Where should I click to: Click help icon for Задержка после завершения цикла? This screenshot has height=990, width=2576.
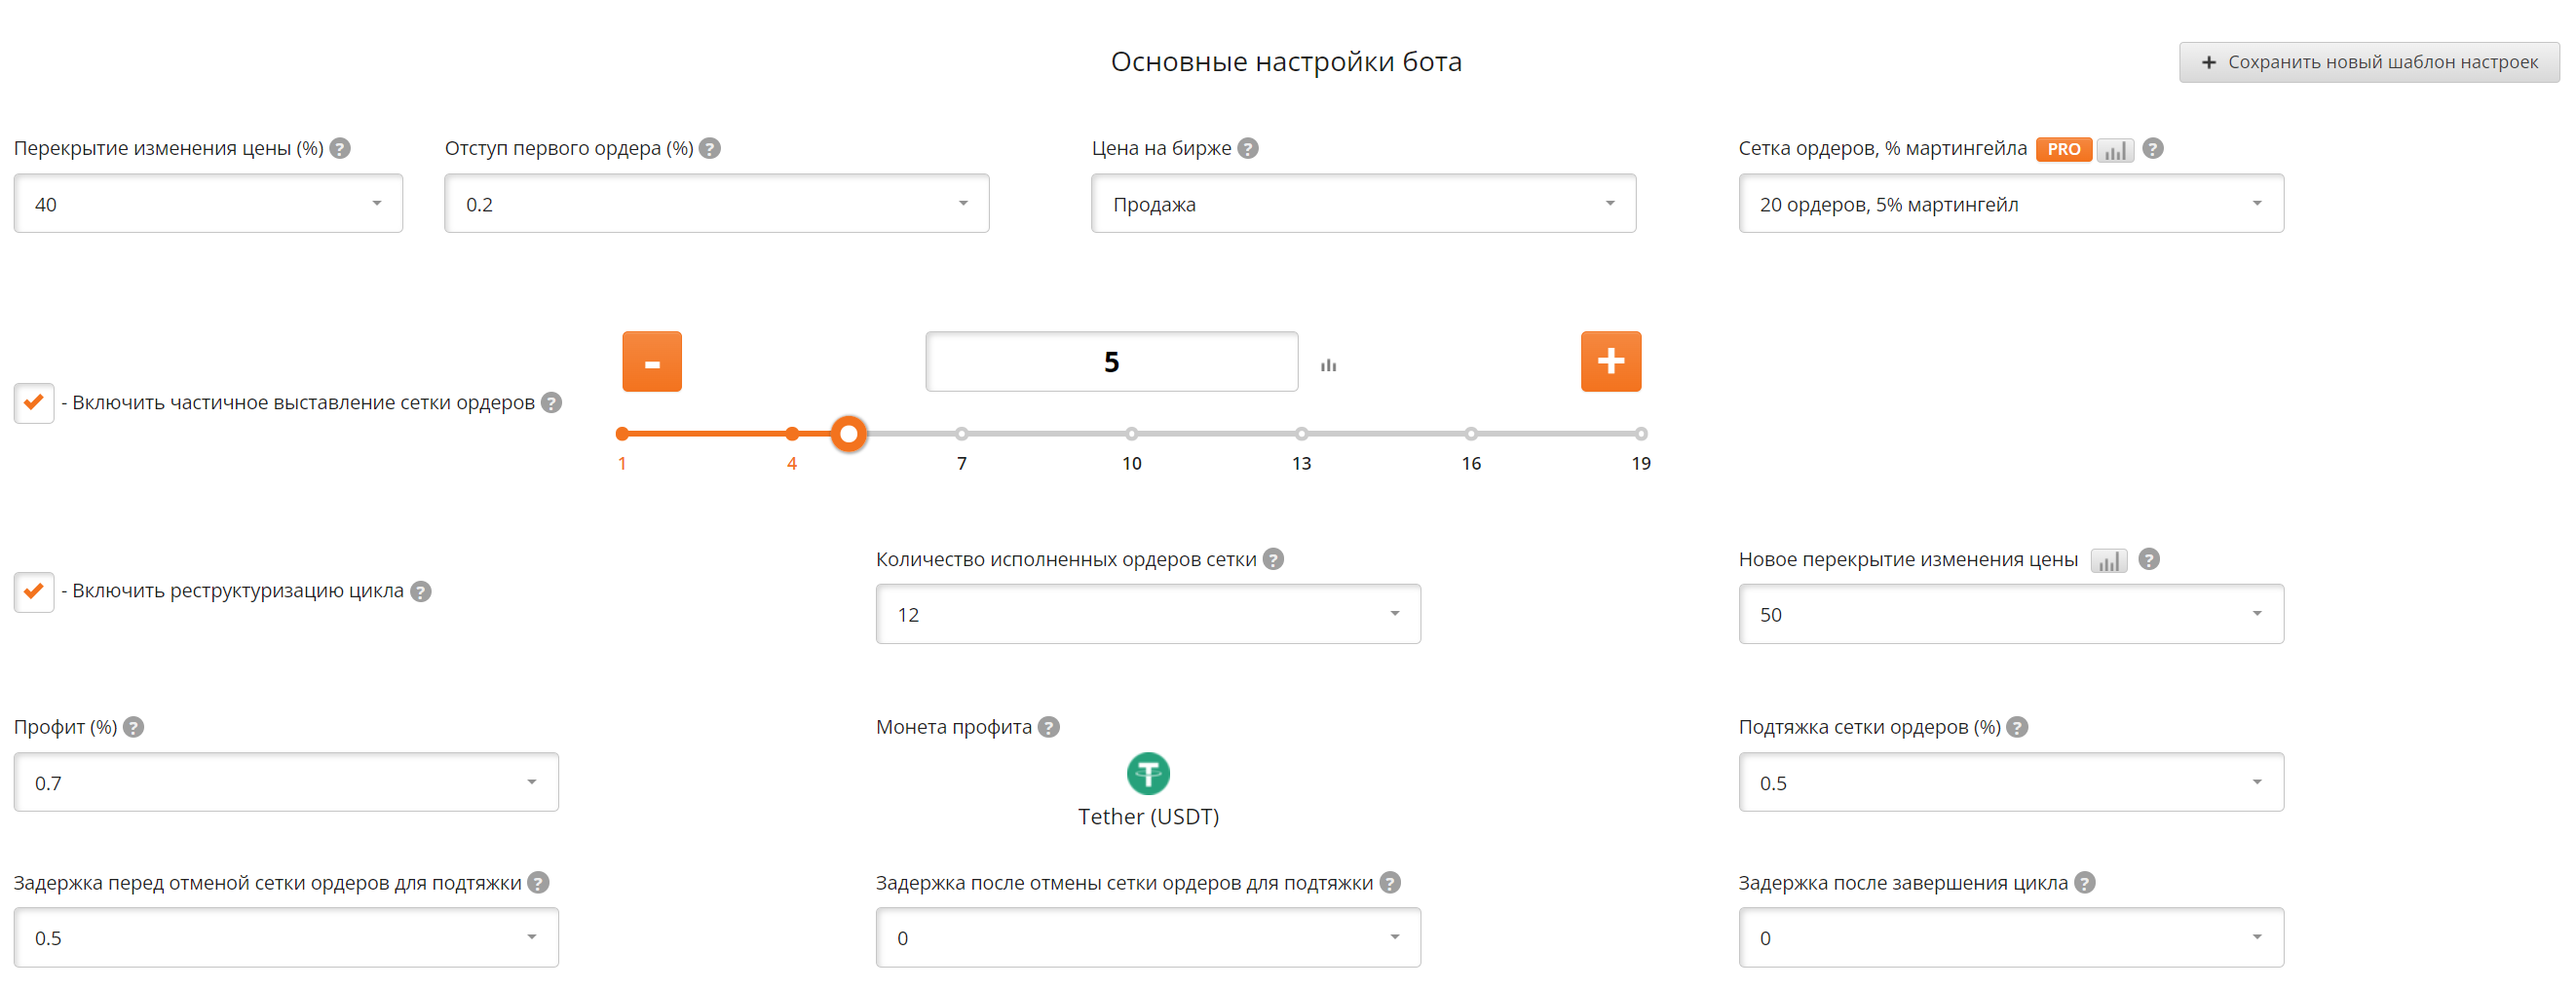click(x=2084, y=883)
